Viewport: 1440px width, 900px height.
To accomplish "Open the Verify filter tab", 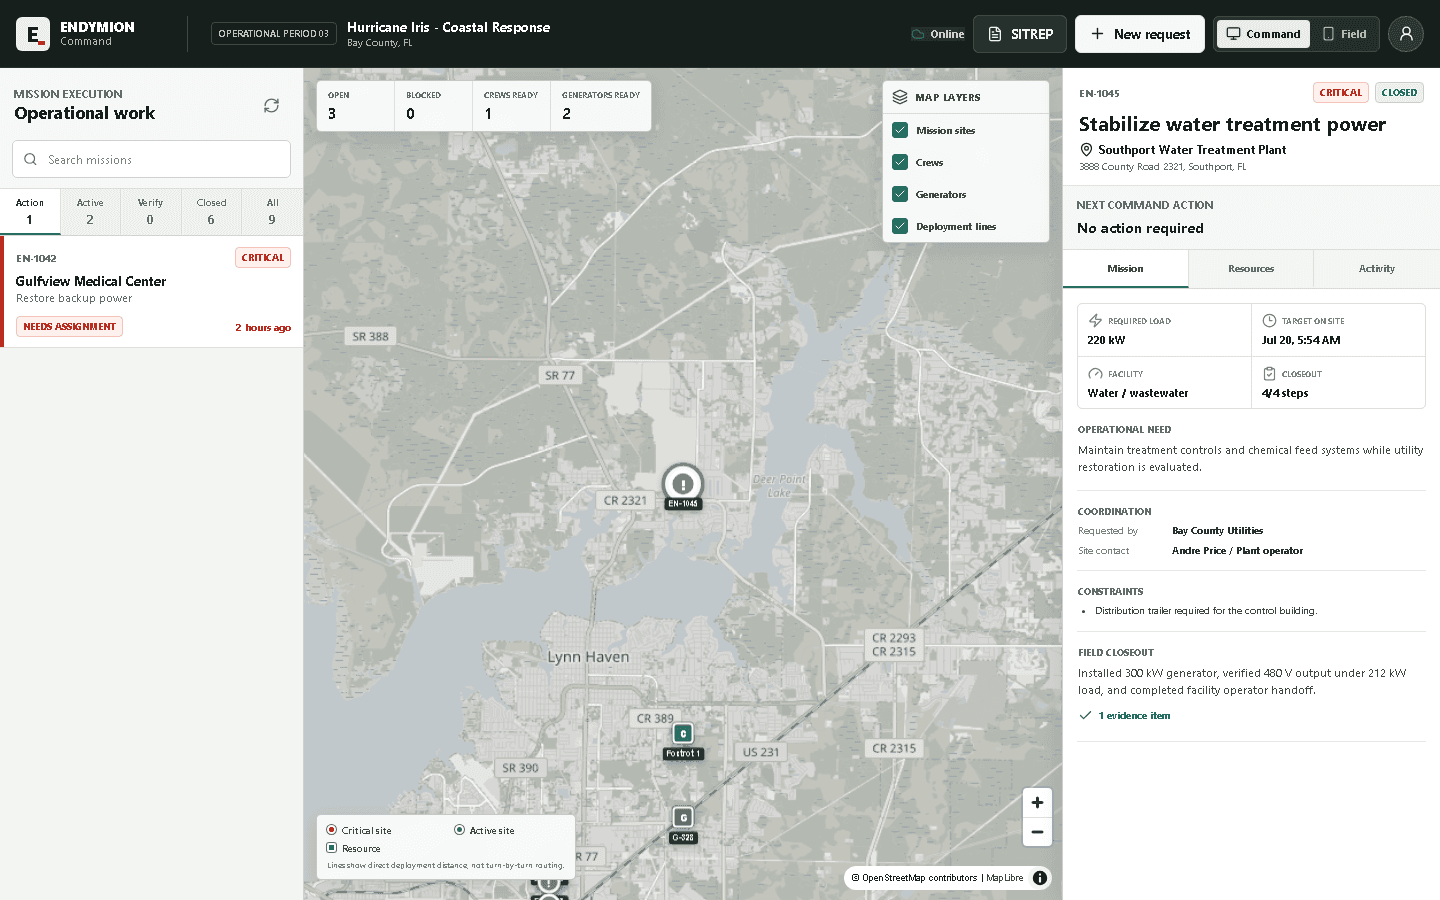I will [x=150, y=211].
